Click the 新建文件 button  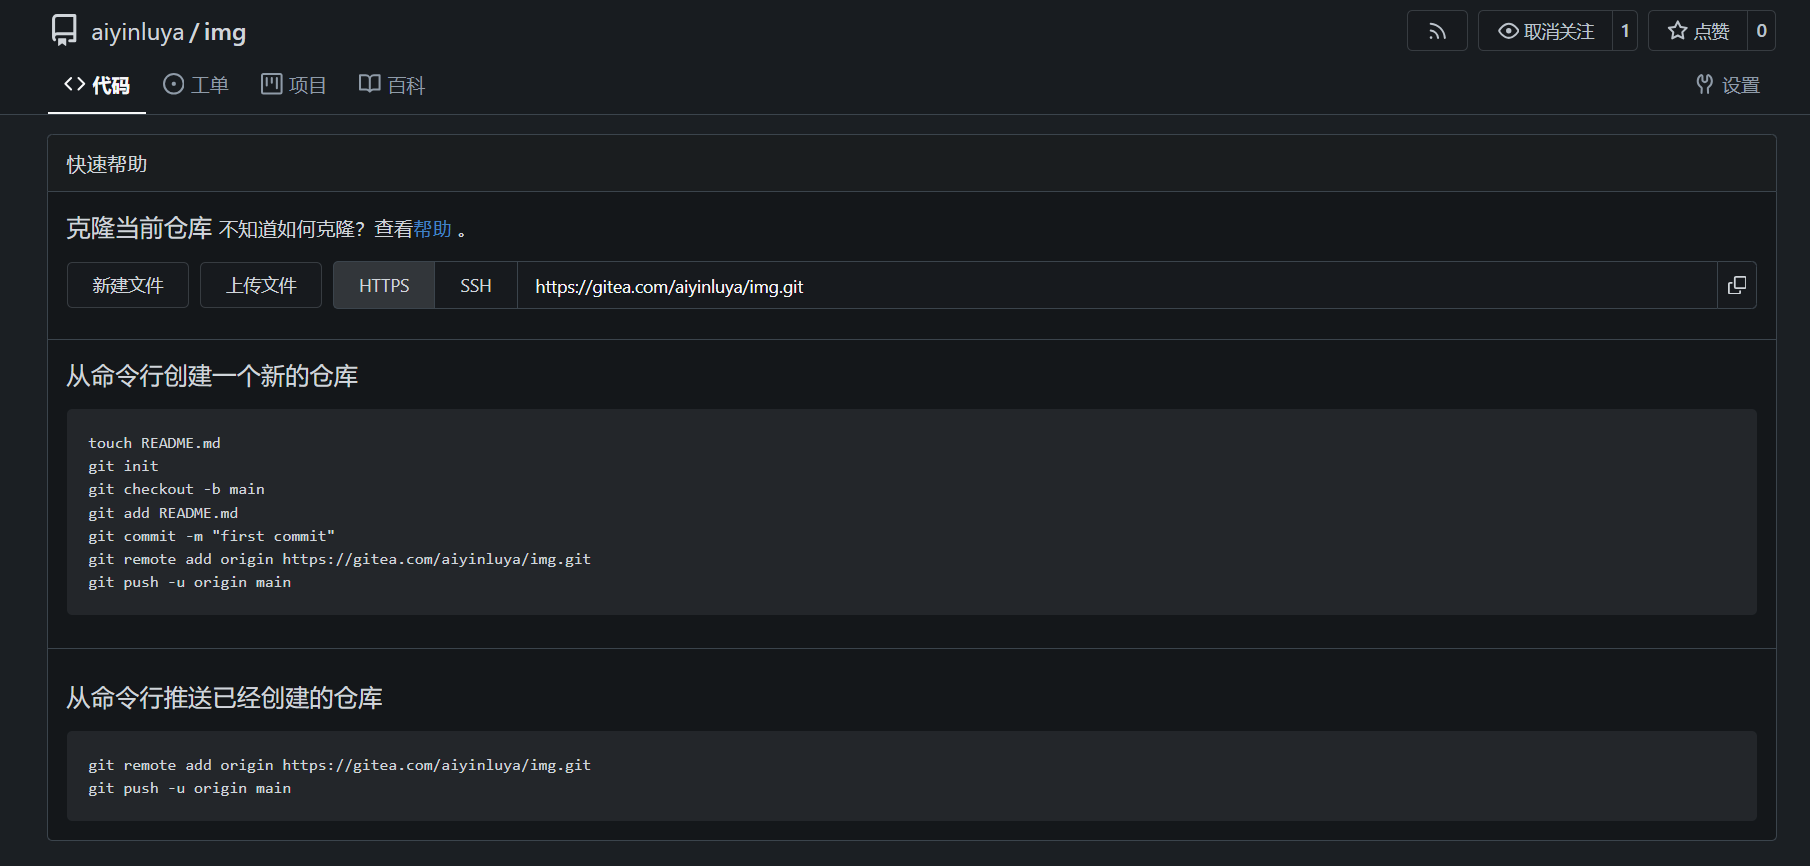(128, 285)
